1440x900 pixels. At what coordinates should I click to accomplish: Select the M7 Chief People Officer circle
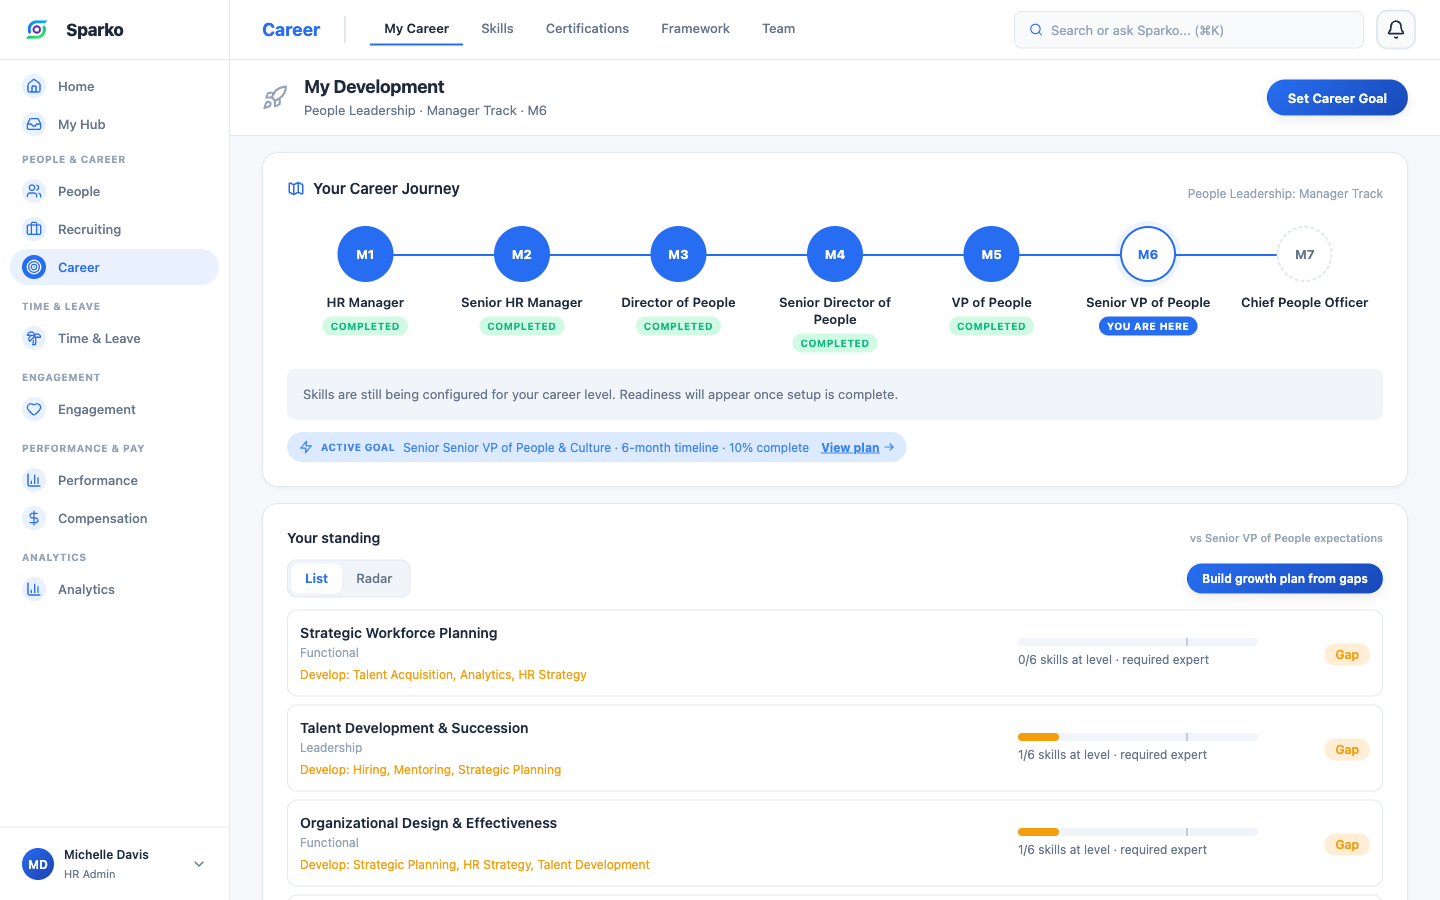point(1305,255)
